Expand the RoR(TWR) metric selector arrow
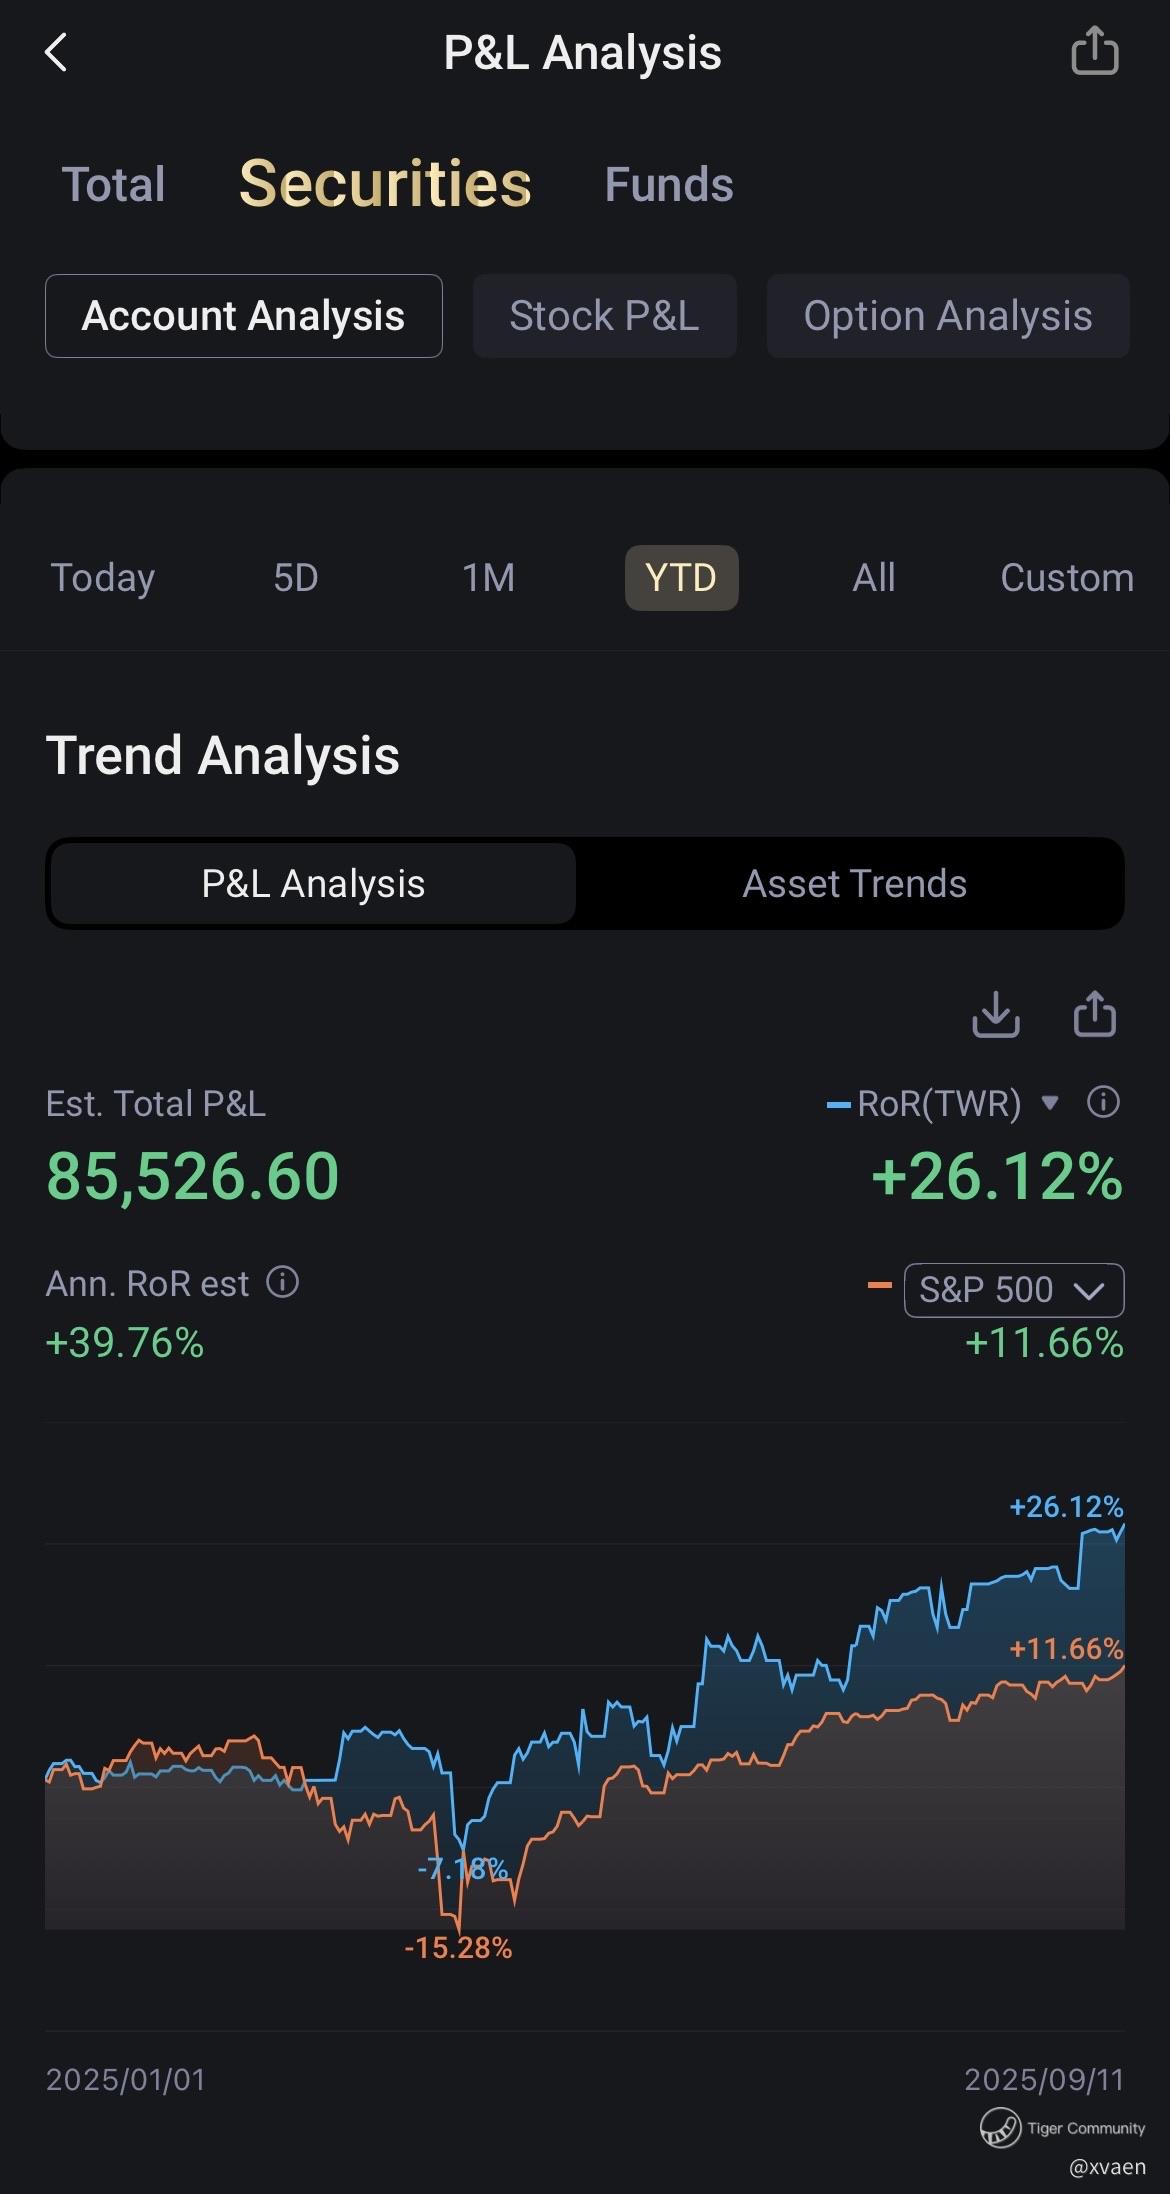Screen dimensions: 1170x2194 [1050, 1103]
